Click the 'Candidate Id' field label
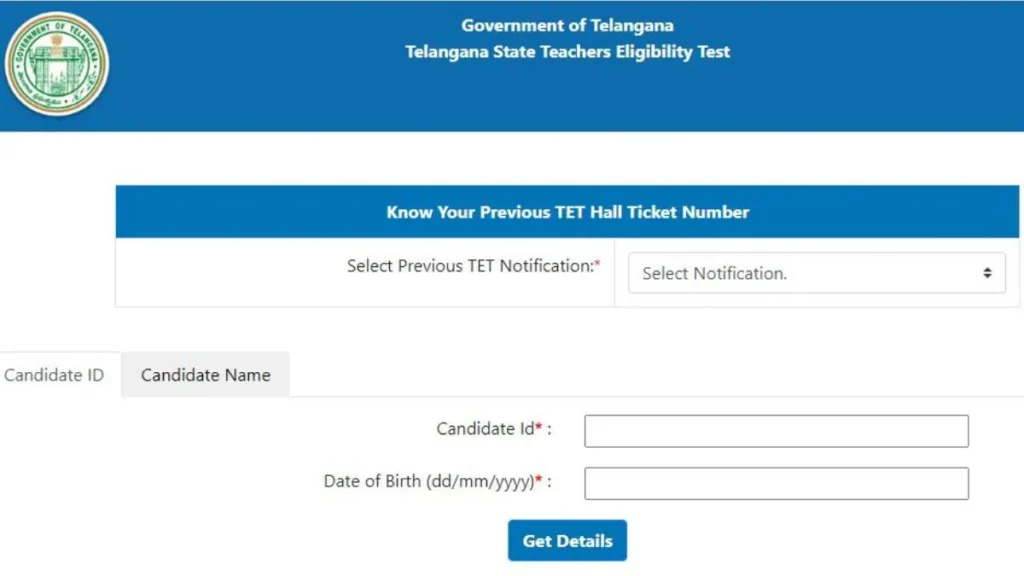Viewport: 1024px width, 576px height. (485, 428)
